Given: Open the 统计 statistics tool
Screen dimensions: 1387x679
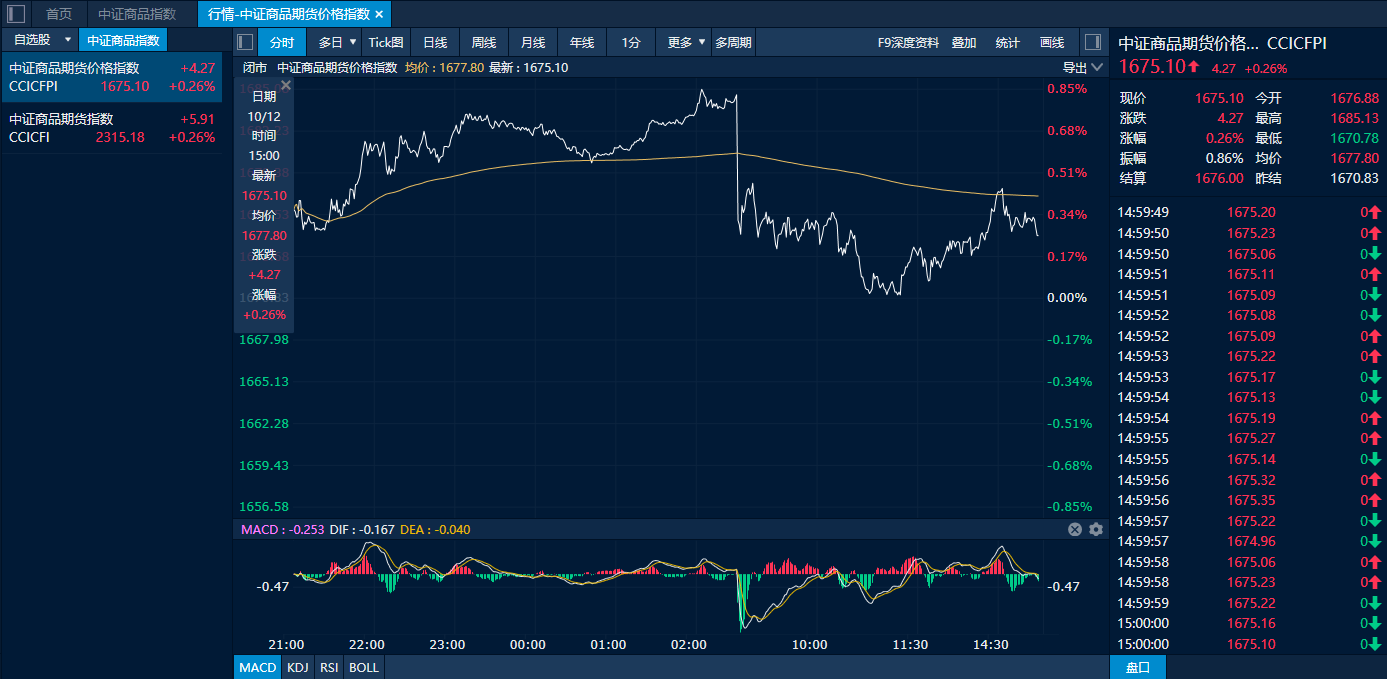Looking at the screenshot, I should click(1008, 42).
